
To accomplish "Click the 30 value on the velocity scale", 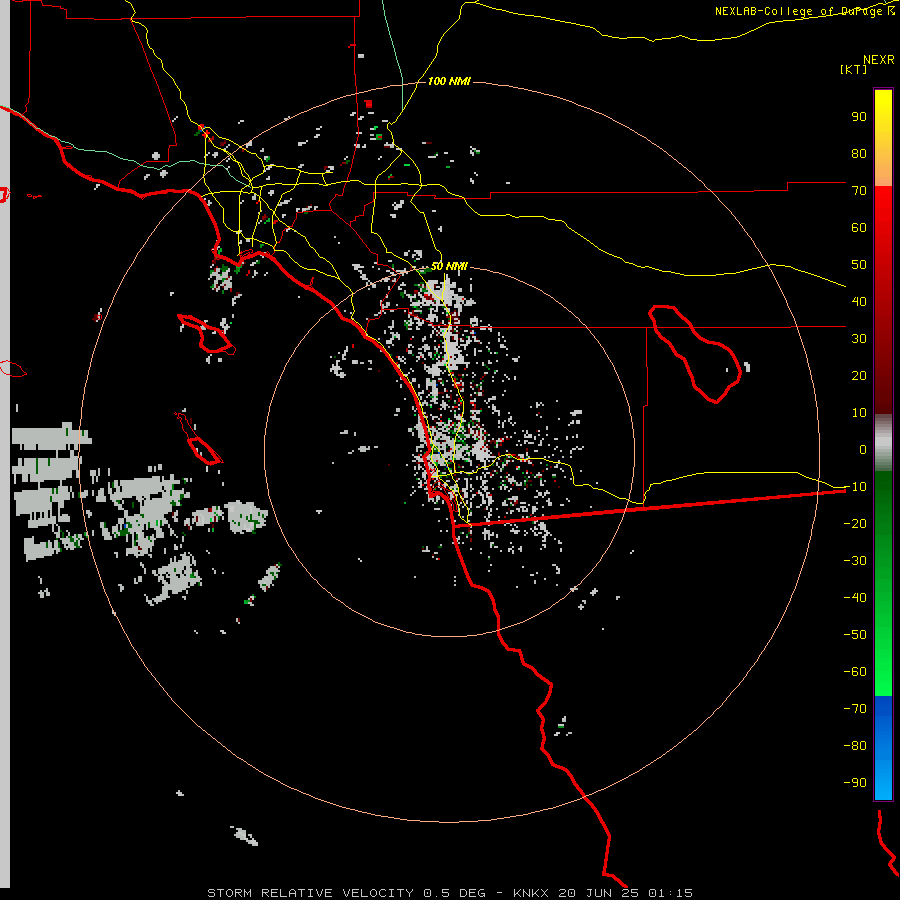I will pyautogui.click(x=859, y=339).
